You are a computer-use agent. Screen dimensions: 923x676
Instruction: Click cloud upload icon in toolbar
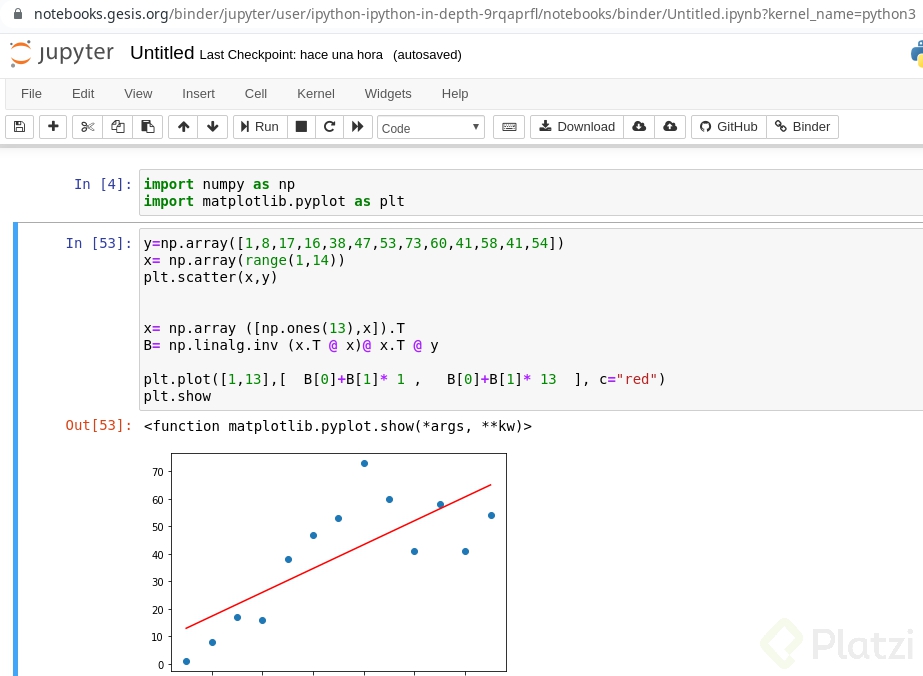pyautogui.click(x=670, y=127)
